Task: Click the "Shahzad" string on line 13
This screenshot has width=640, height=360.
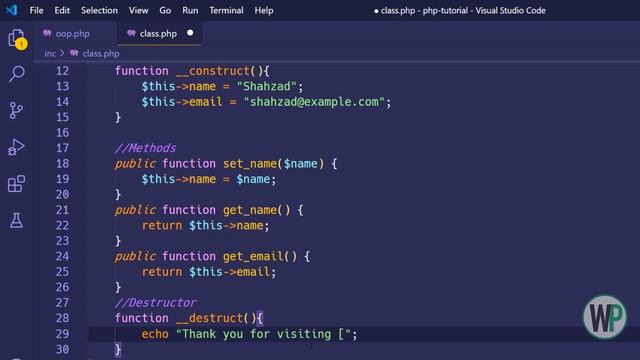Action: pyautogui.click(x=267, y=87)
